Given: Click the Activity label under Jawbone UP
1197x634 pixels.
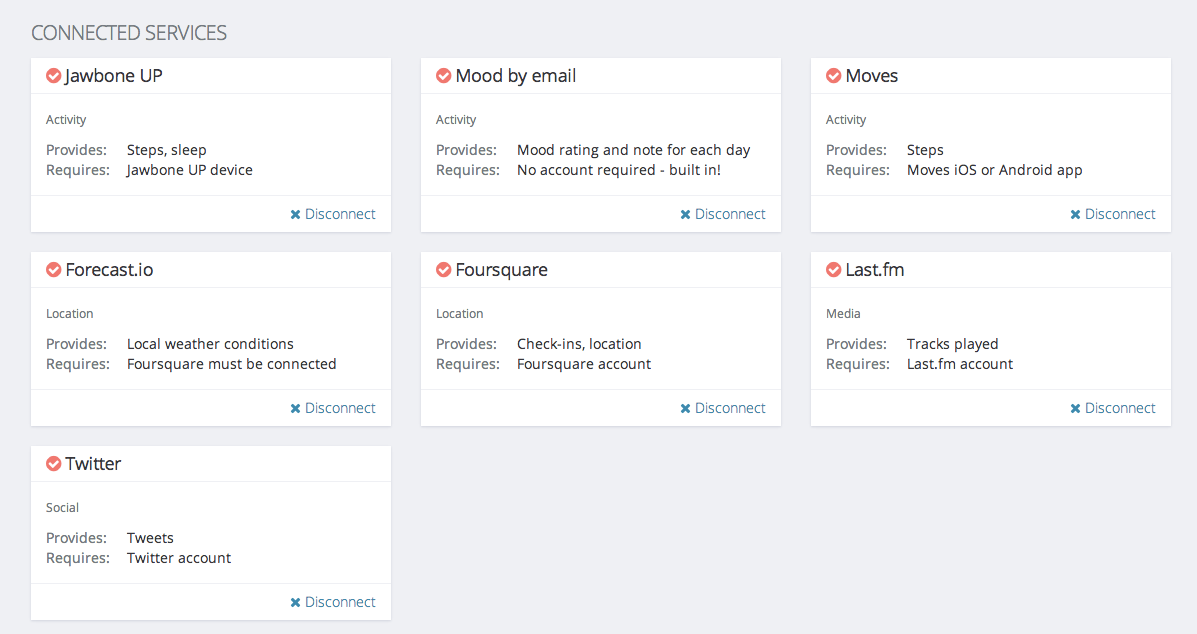Looking at the screenshot, I should click(x=66, y=120).
